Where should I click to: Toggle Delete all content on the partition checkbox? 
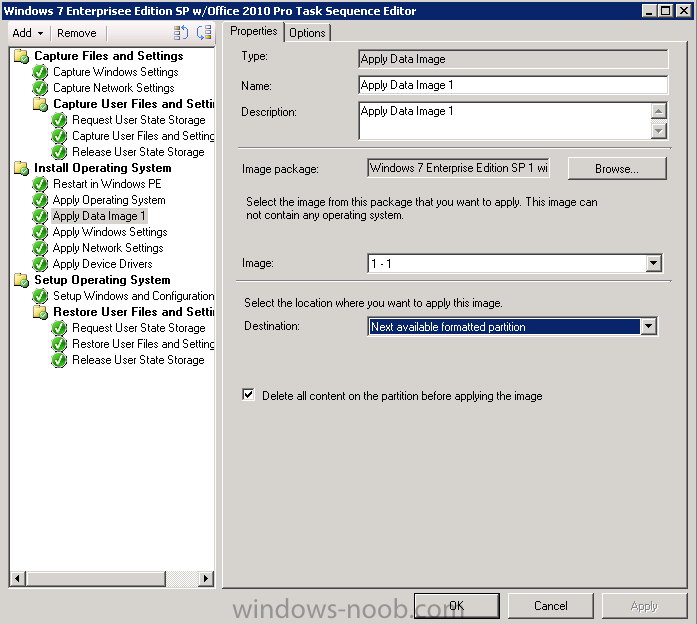pos(248,395)
